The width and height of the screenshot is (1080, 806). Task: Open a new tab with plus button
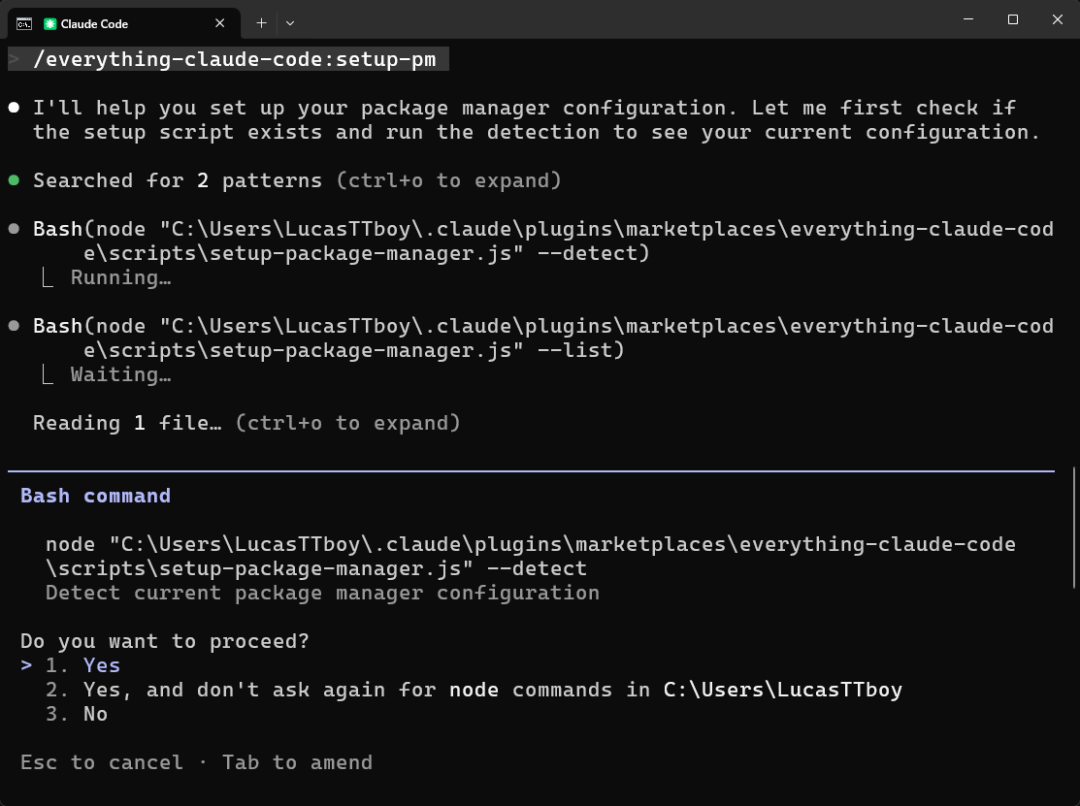tap(261, 22)
